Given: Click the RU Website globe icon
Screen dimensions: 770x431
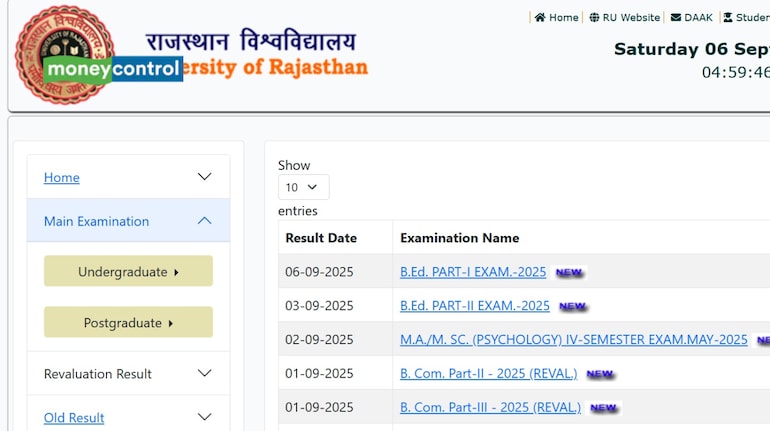Looking at the screenshot, I should click(594, 17).
